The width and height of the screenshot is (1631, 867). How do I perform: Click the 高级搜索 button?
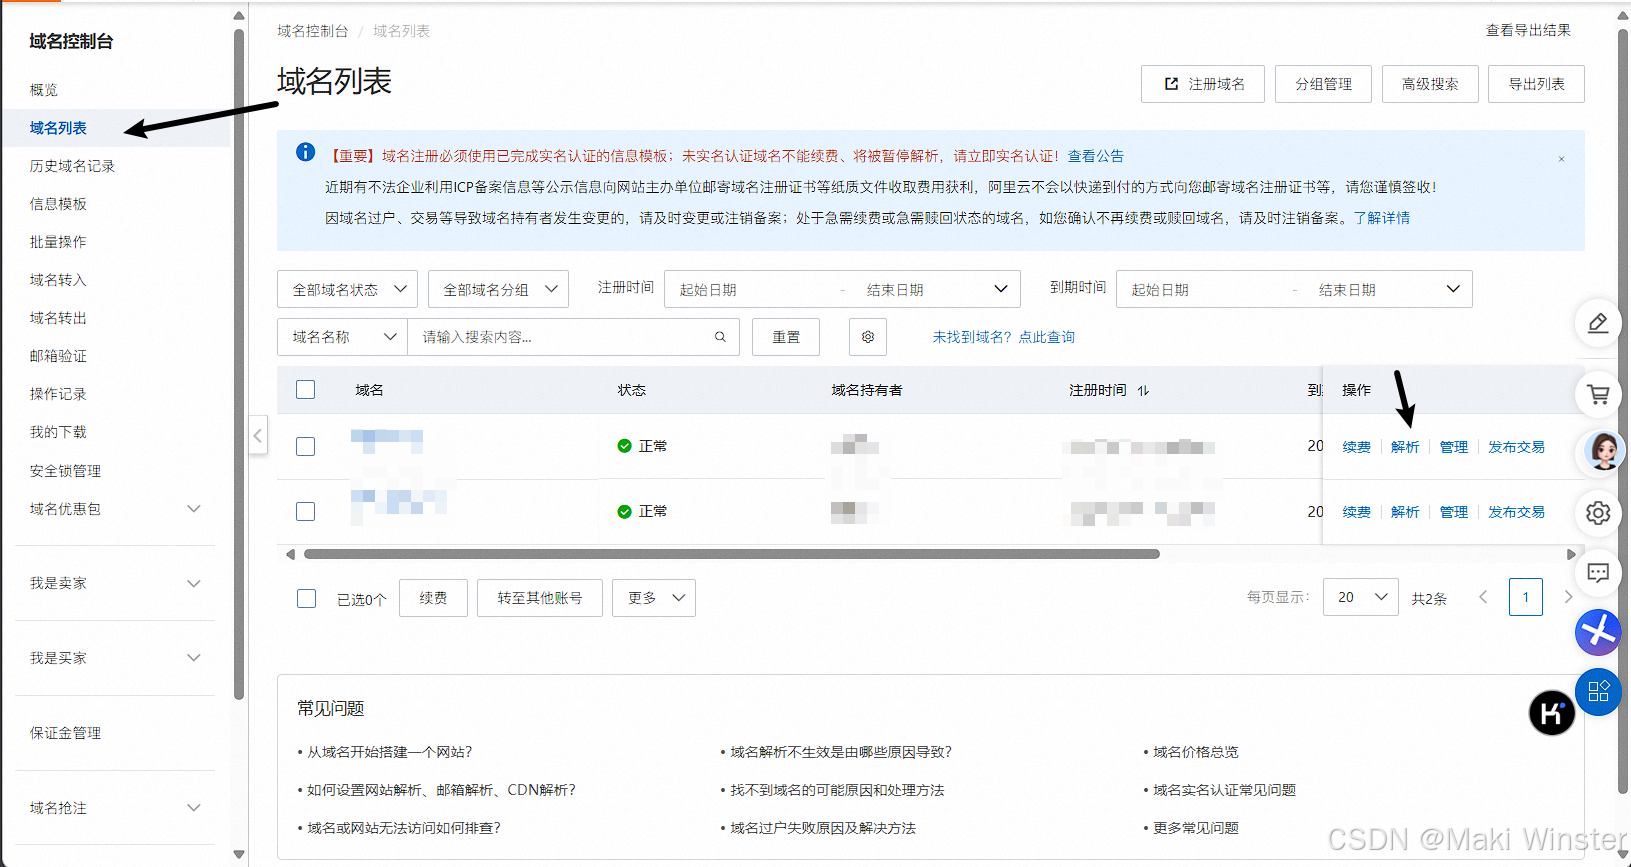pos(1430,84)
